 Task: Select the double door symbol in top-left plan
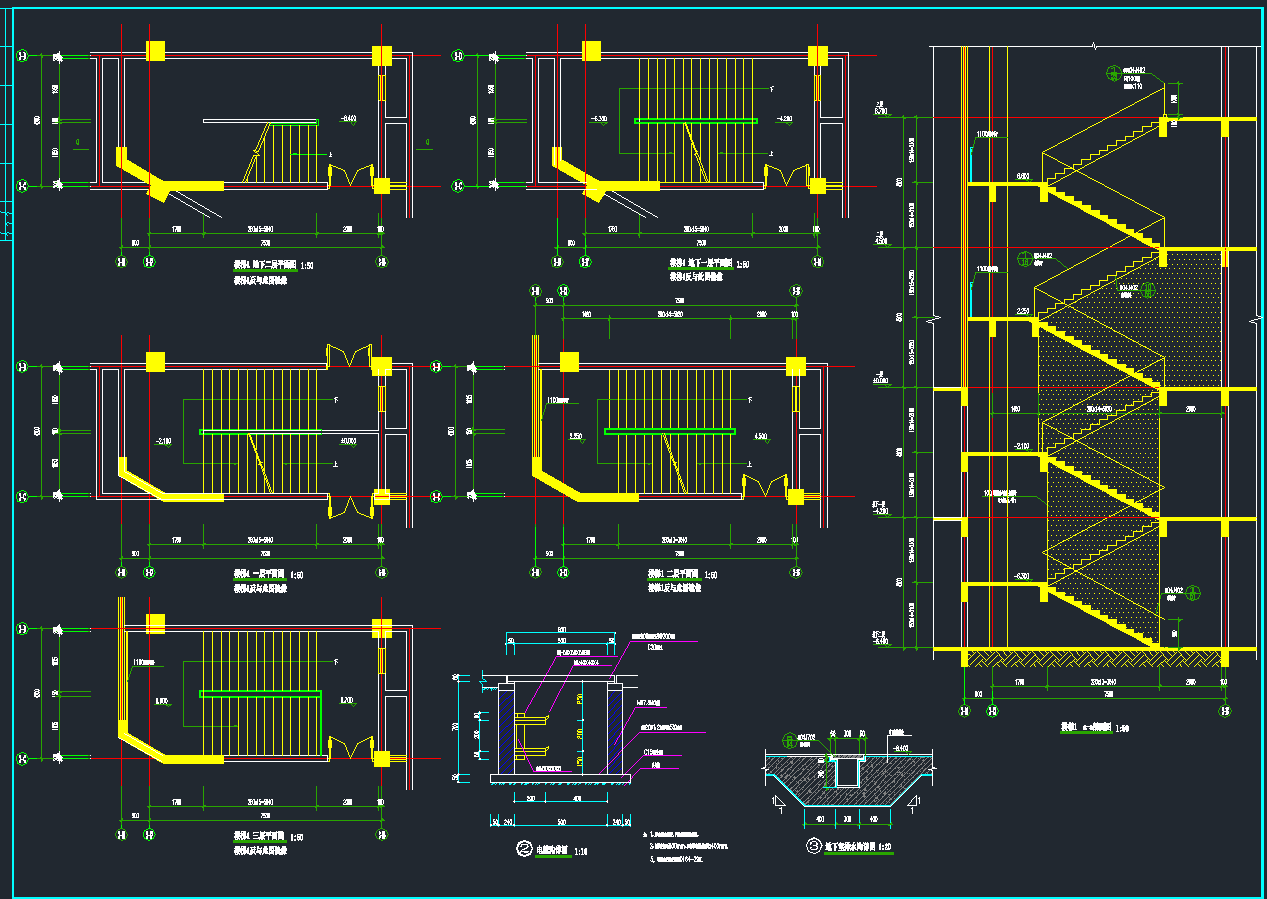[x=352, y=175]
